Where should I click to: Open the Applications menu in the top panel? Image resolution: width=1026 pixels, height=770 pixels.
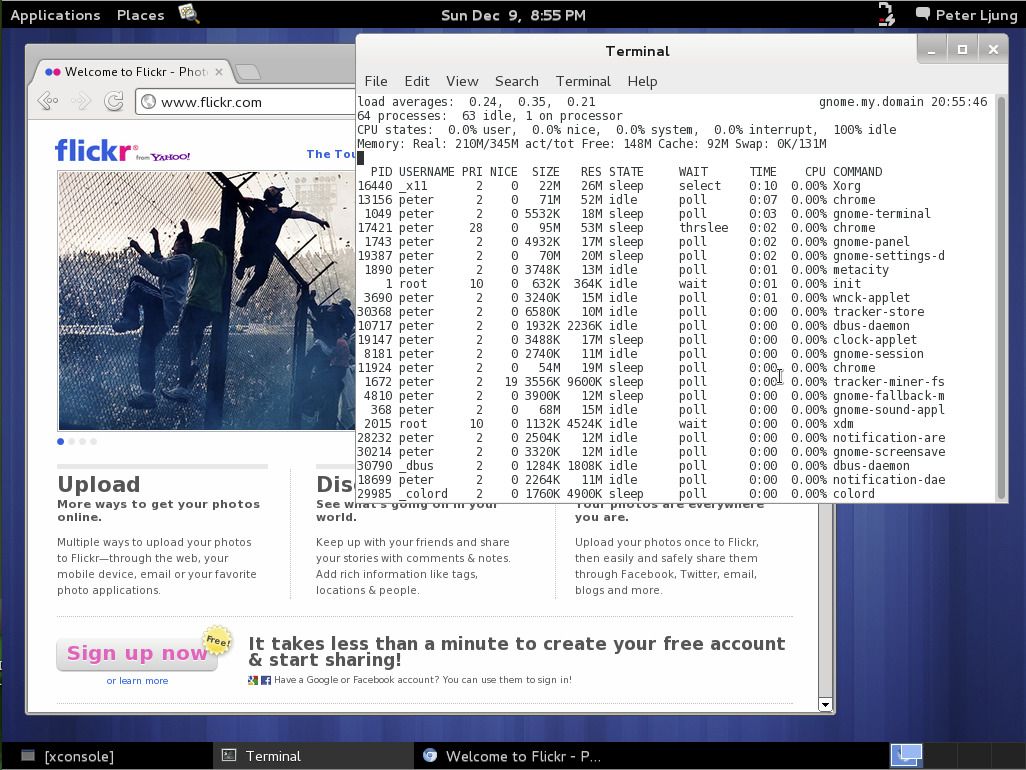click(55, 14)
